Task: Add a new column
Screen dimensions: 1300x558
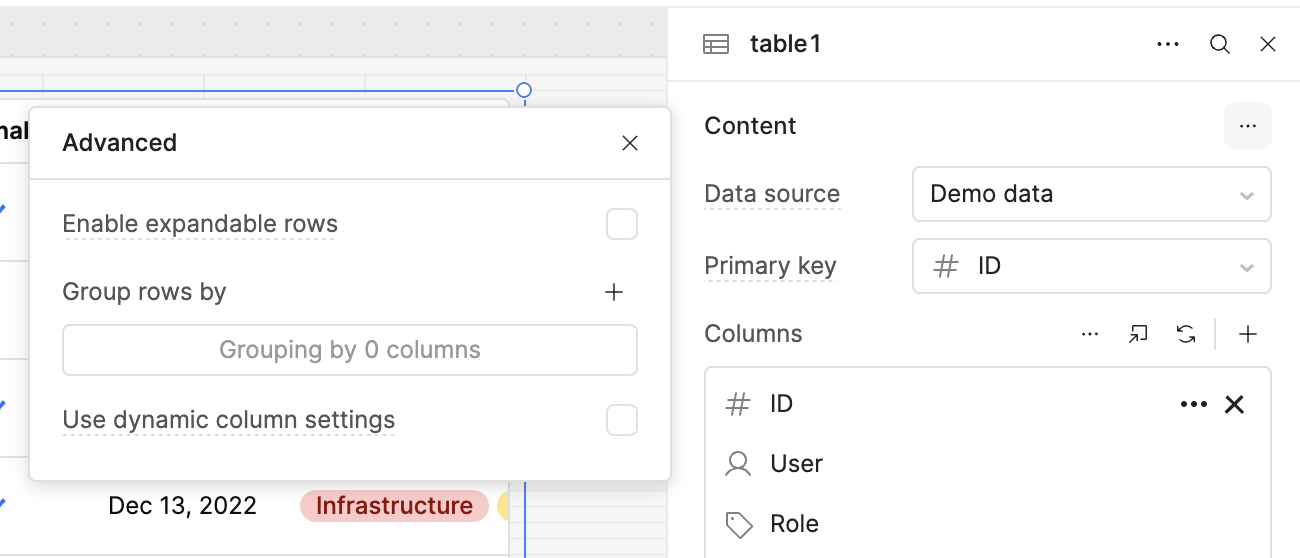Action: point(1248,334)
